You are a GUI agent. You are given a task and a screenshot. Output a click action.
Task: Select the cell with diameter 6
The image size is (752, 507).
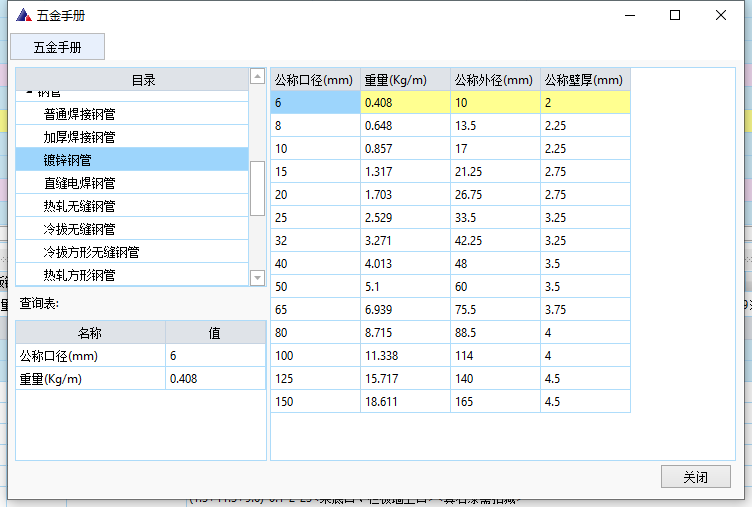point(315,103)
